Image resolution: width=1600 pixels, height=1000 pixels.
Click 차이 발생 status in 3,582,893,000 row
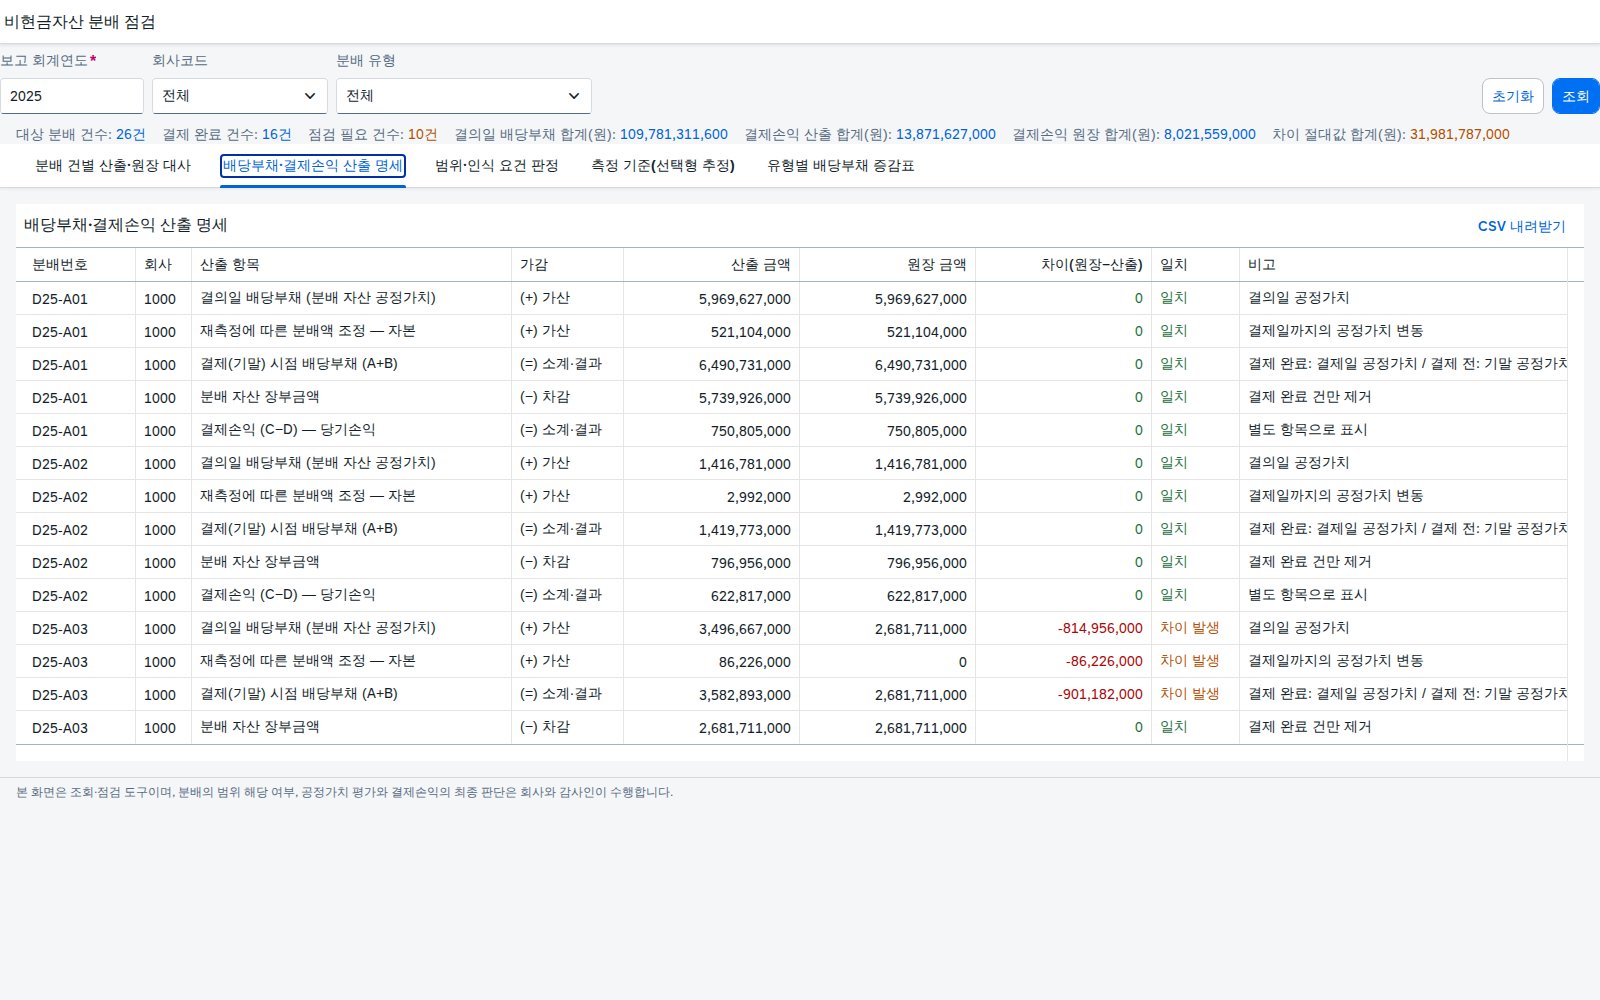(1190, 694)
